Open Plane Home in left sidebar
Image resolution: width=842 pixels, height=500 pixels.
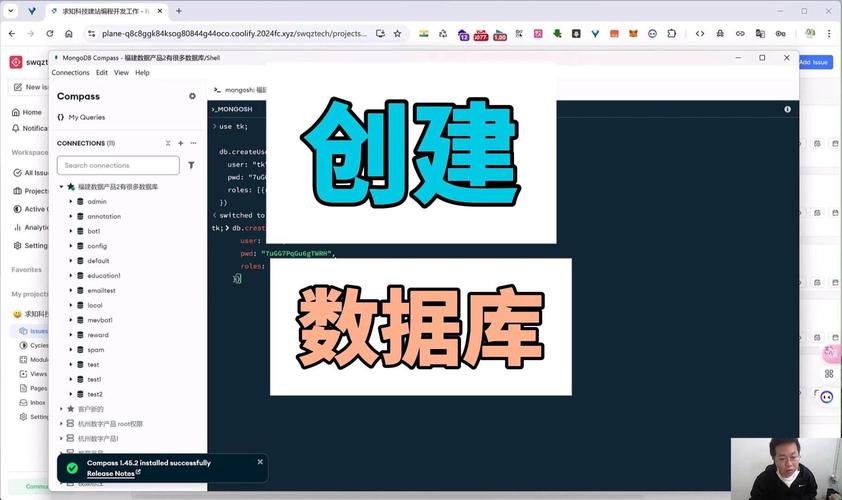pyautogui.click(x=27, y=112)
